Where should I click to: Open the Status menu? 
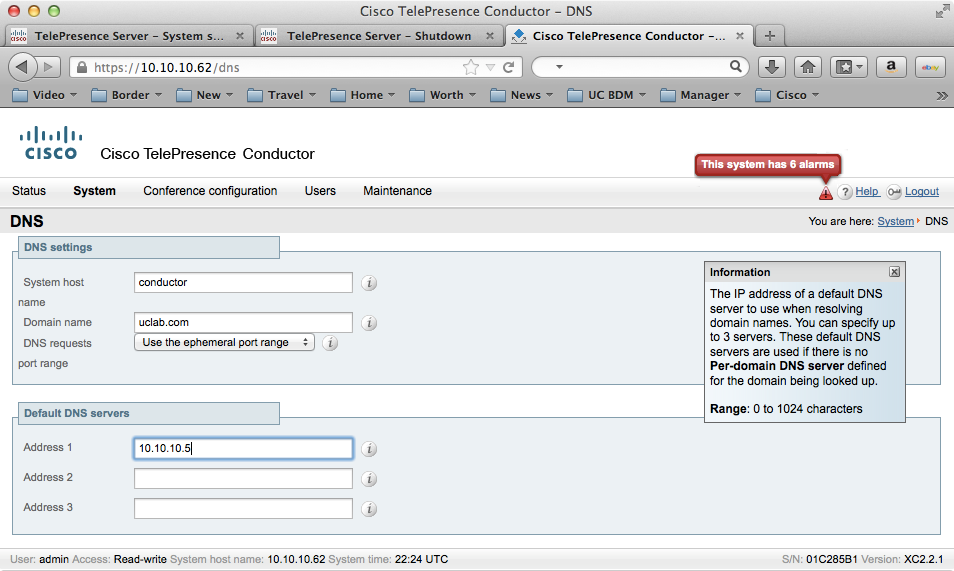click(x=29, y=191)
